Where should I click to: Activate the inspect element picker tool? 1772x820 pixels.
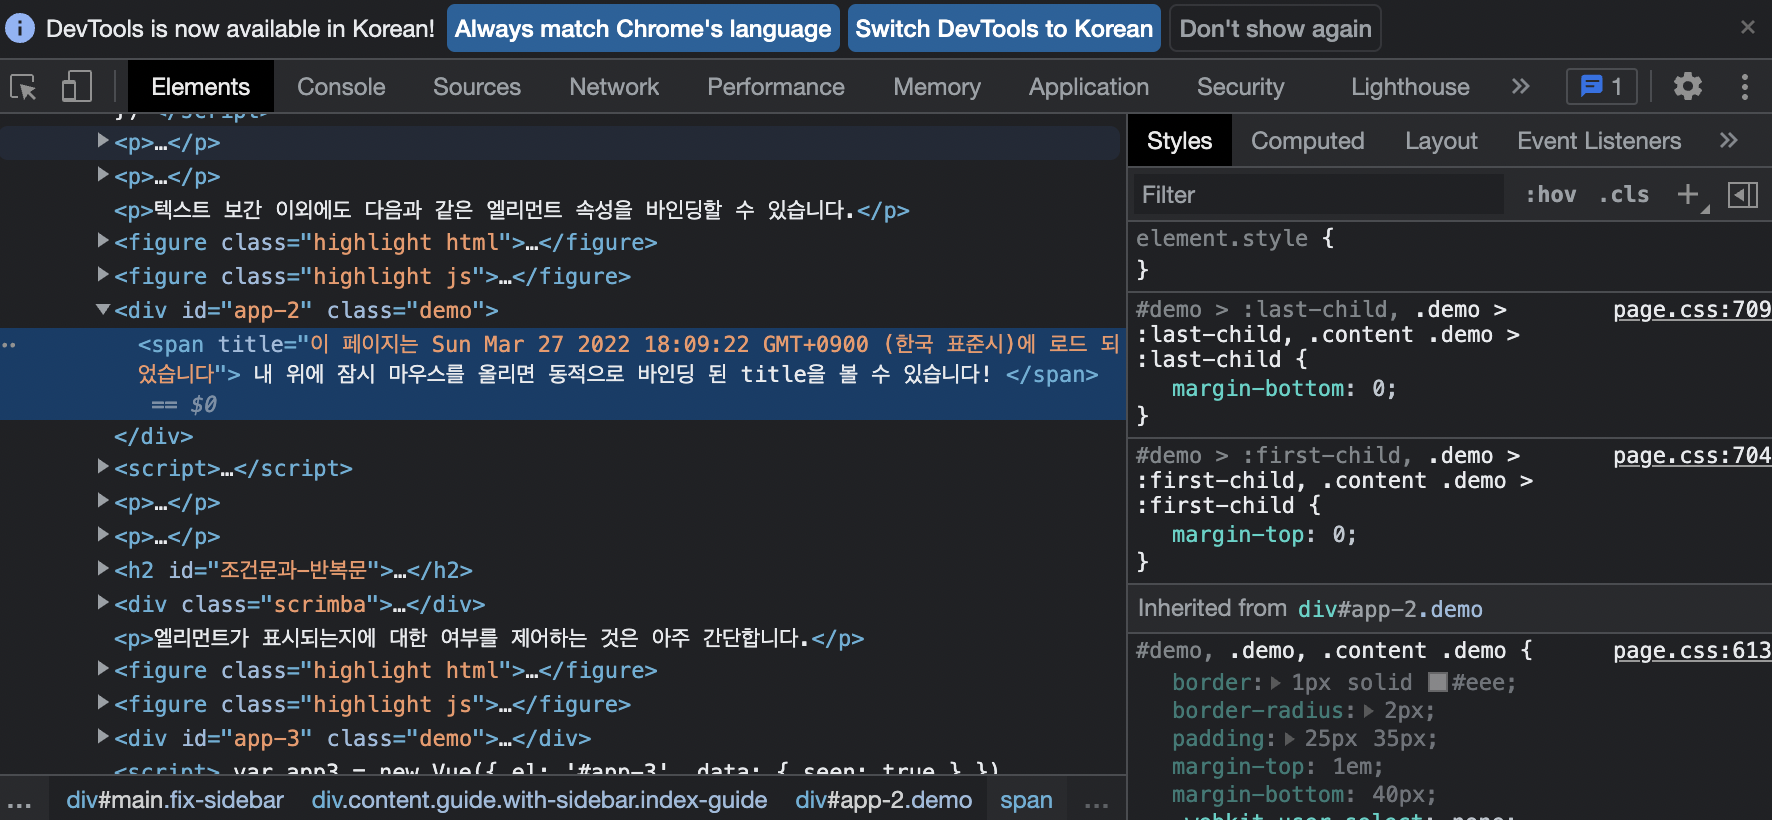coord(23,87)
